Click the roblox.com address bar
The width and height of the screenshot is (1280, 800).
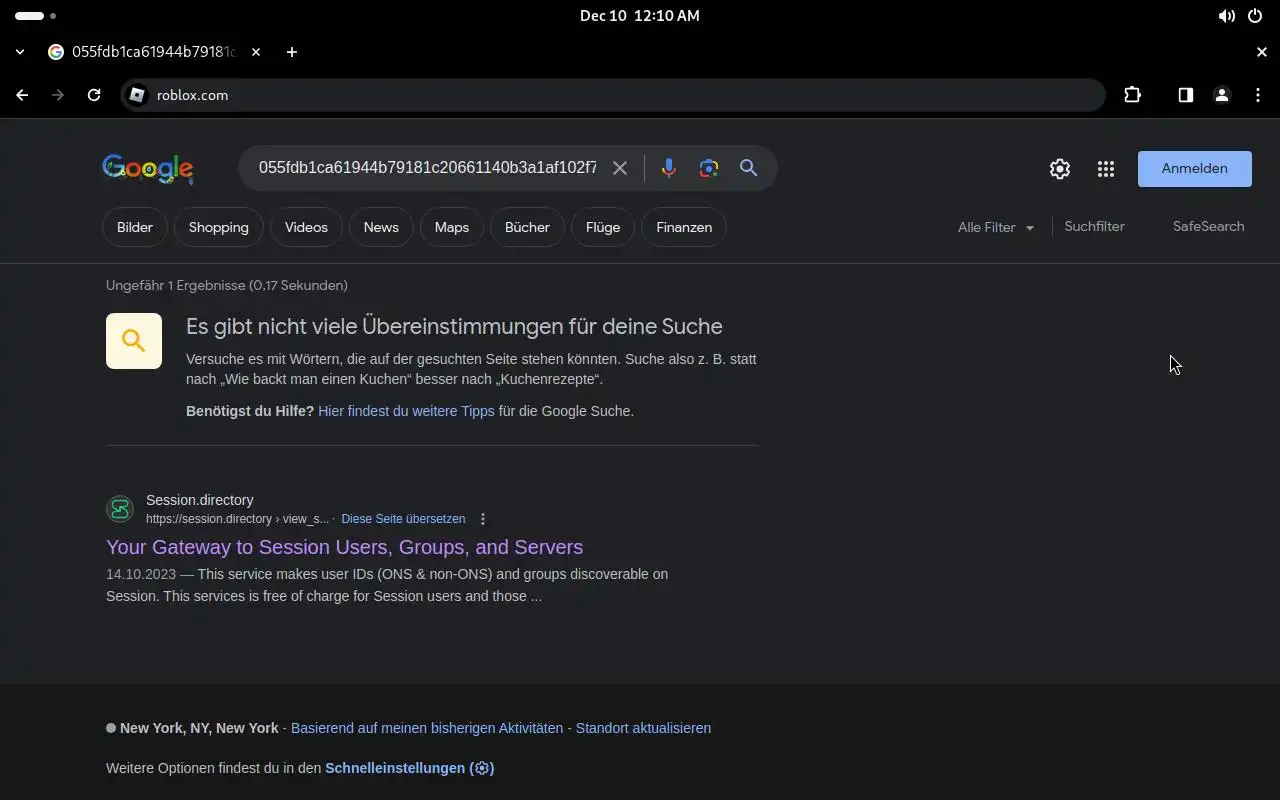click(612, 95)
